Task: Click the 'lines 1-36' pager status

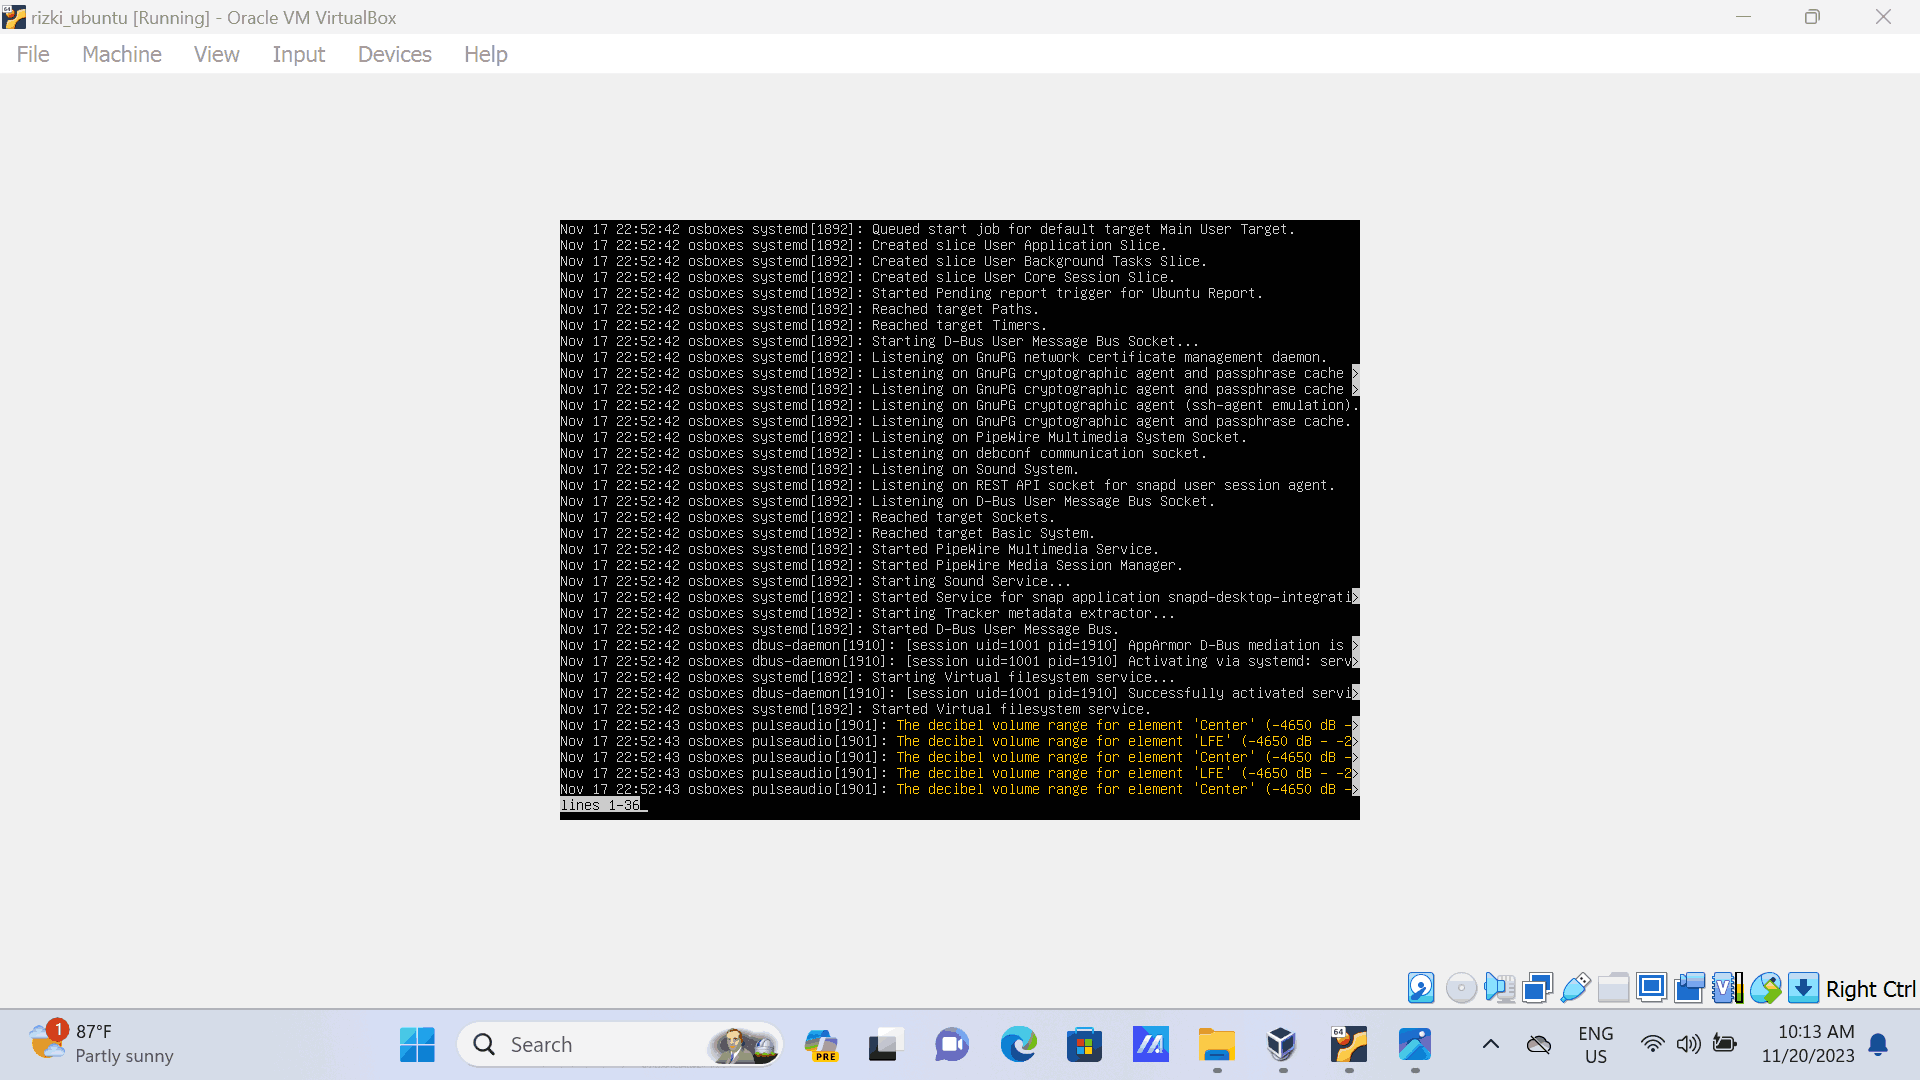Action: click(600, 805)
